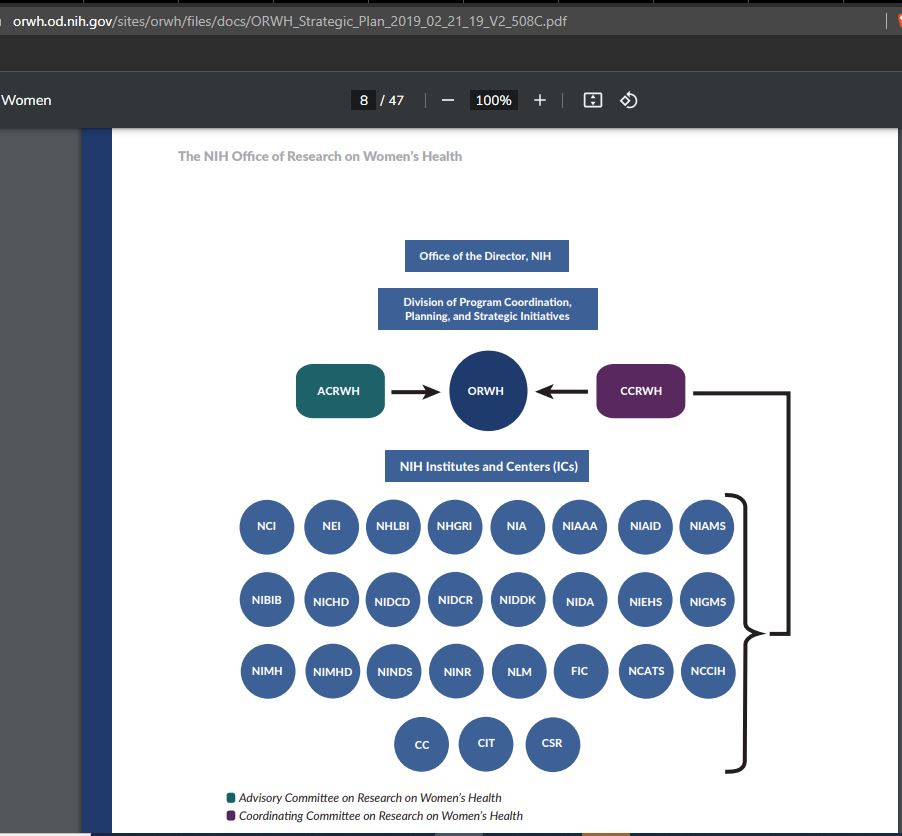902x836 pixels.
Task: Click the NCI circle
Action: tap(267, 526)
